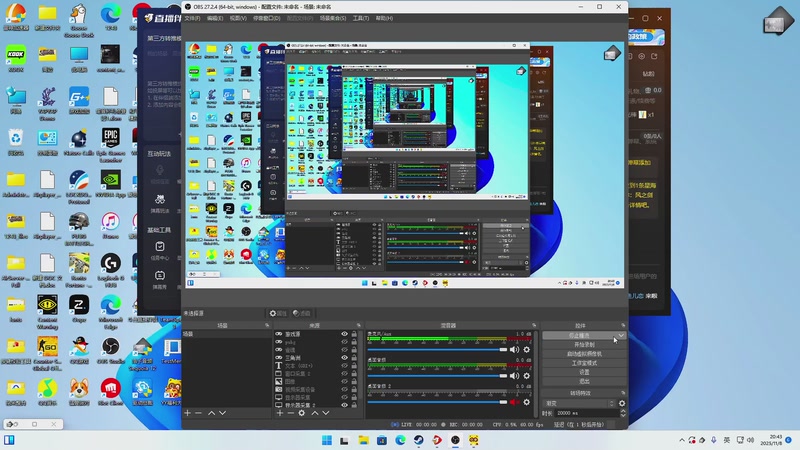The width and height of the screenshot is (800, 450).
Task: Open the 场景集合(S) menu in OBS
Action: click(x=333, y=18)
